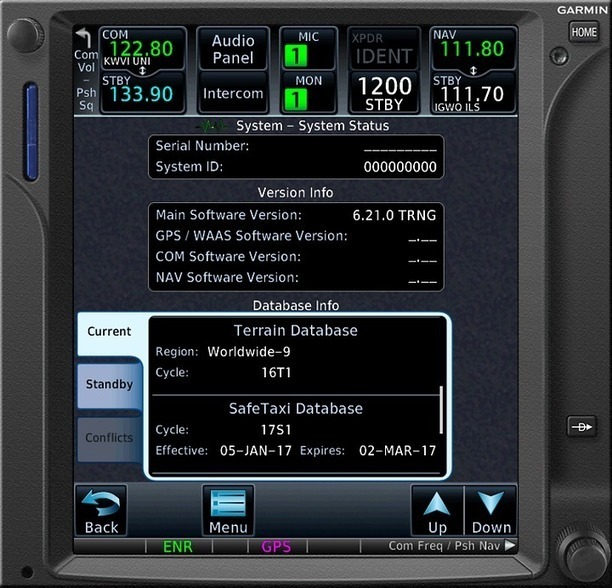Viewport: 612px width, 588px height.
Task: Toggle MIC 1 selection
Action: pos(308,48)
